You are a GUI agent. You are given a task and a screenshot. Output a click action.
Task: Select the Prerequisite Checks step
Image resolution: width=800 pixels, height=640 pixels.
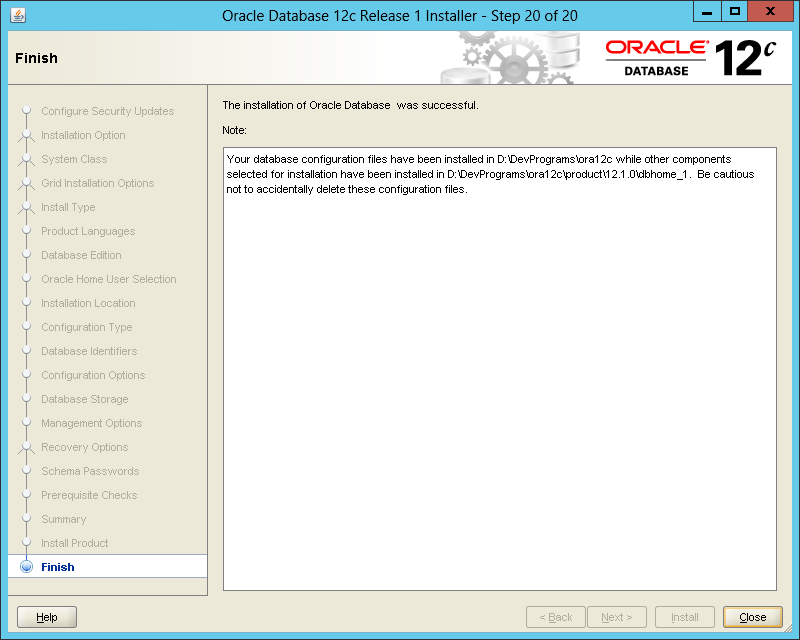tap(89, 495)
